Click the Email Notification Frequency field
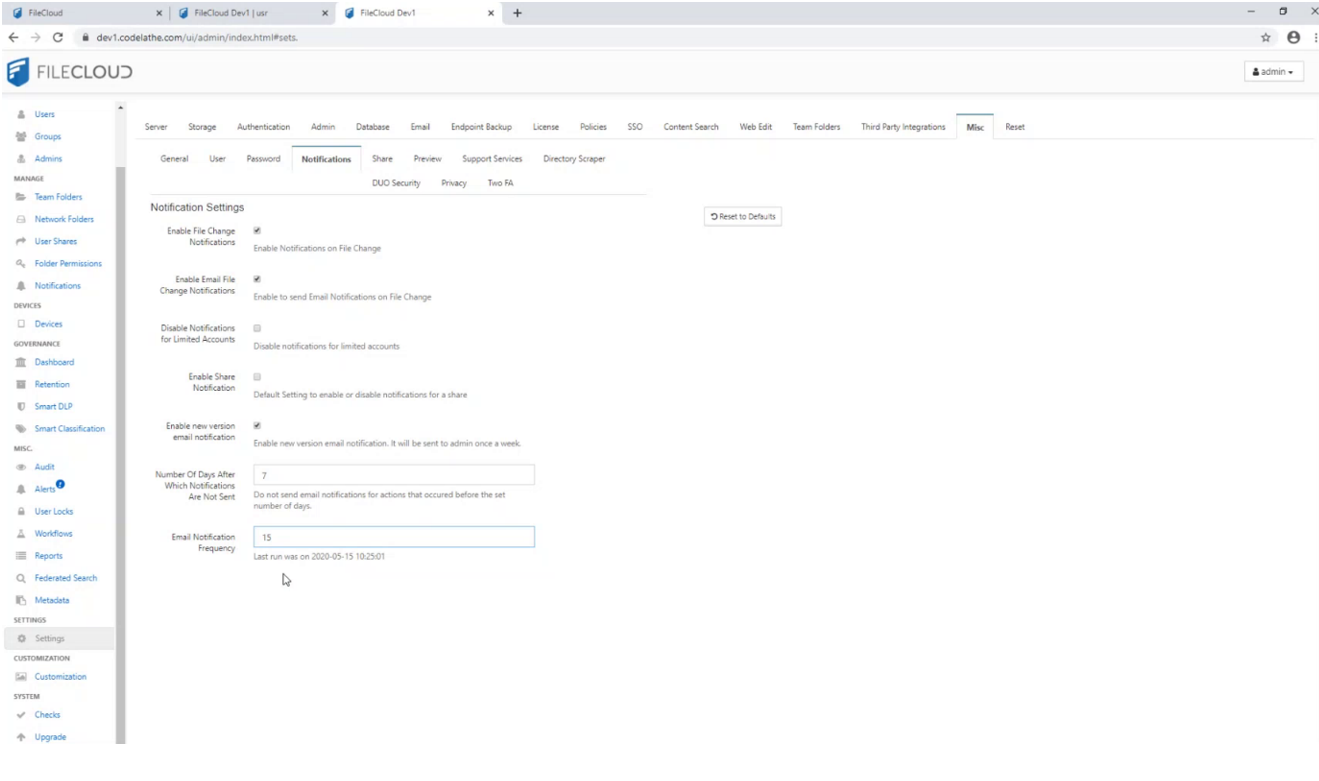This screenshot has height=781, width=1319. pos(393,537)
